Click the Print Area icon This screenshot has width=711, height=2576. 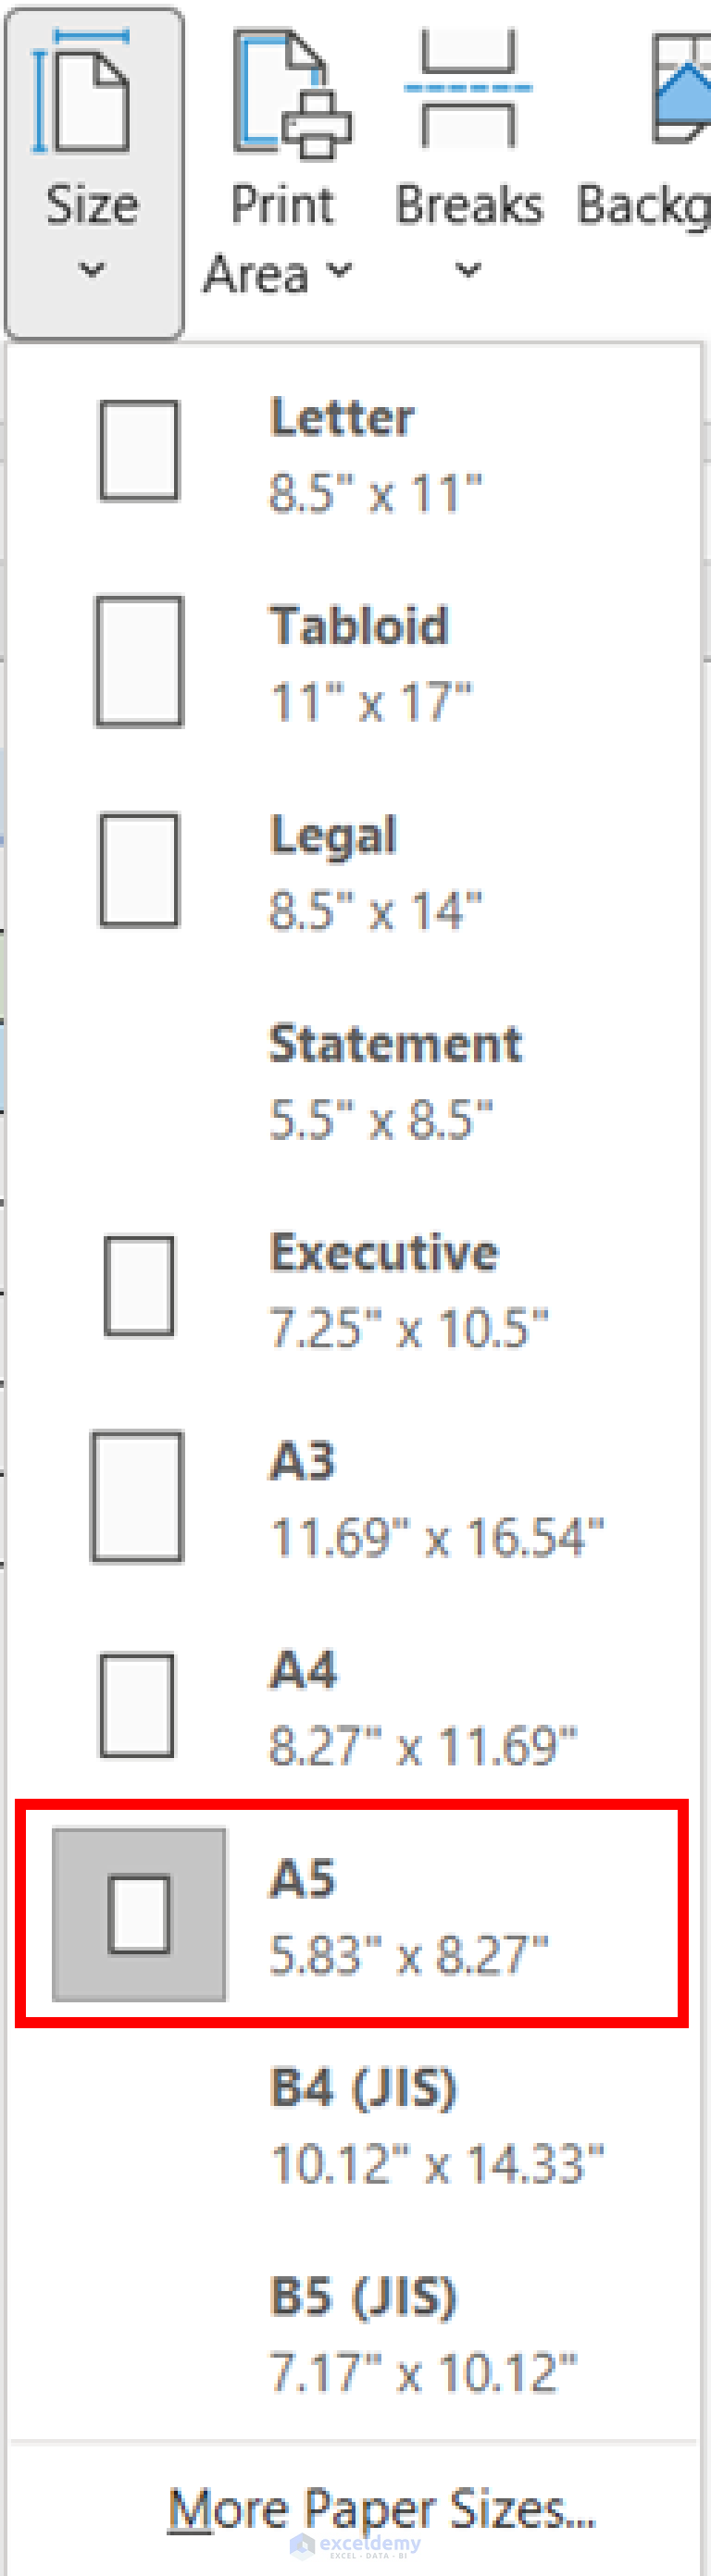click(290, 95)
